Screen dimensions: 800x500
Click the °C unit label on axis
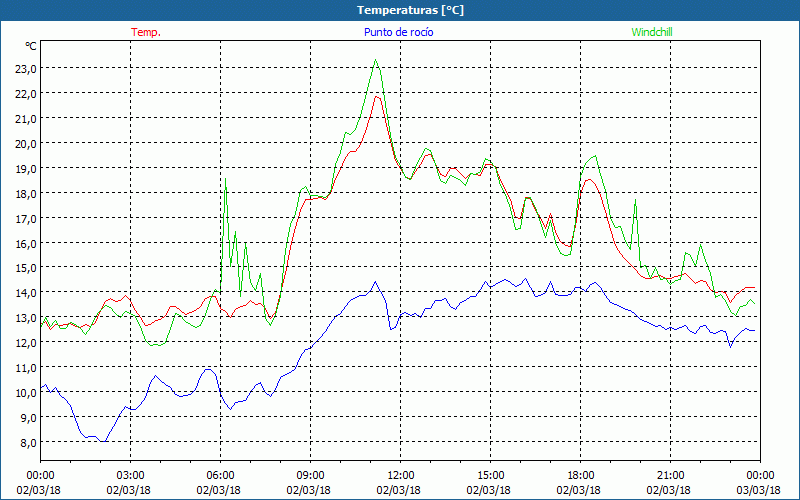point(31,46)
